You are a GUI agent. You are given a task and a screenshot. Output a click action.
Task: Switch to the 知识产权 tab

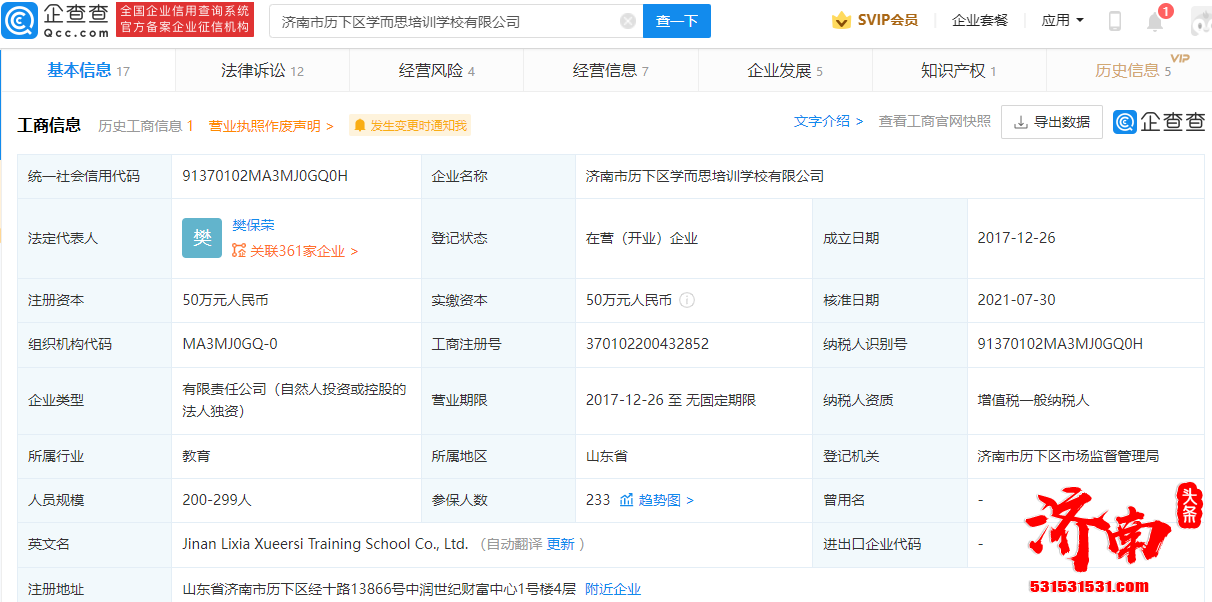click(958, 70)
